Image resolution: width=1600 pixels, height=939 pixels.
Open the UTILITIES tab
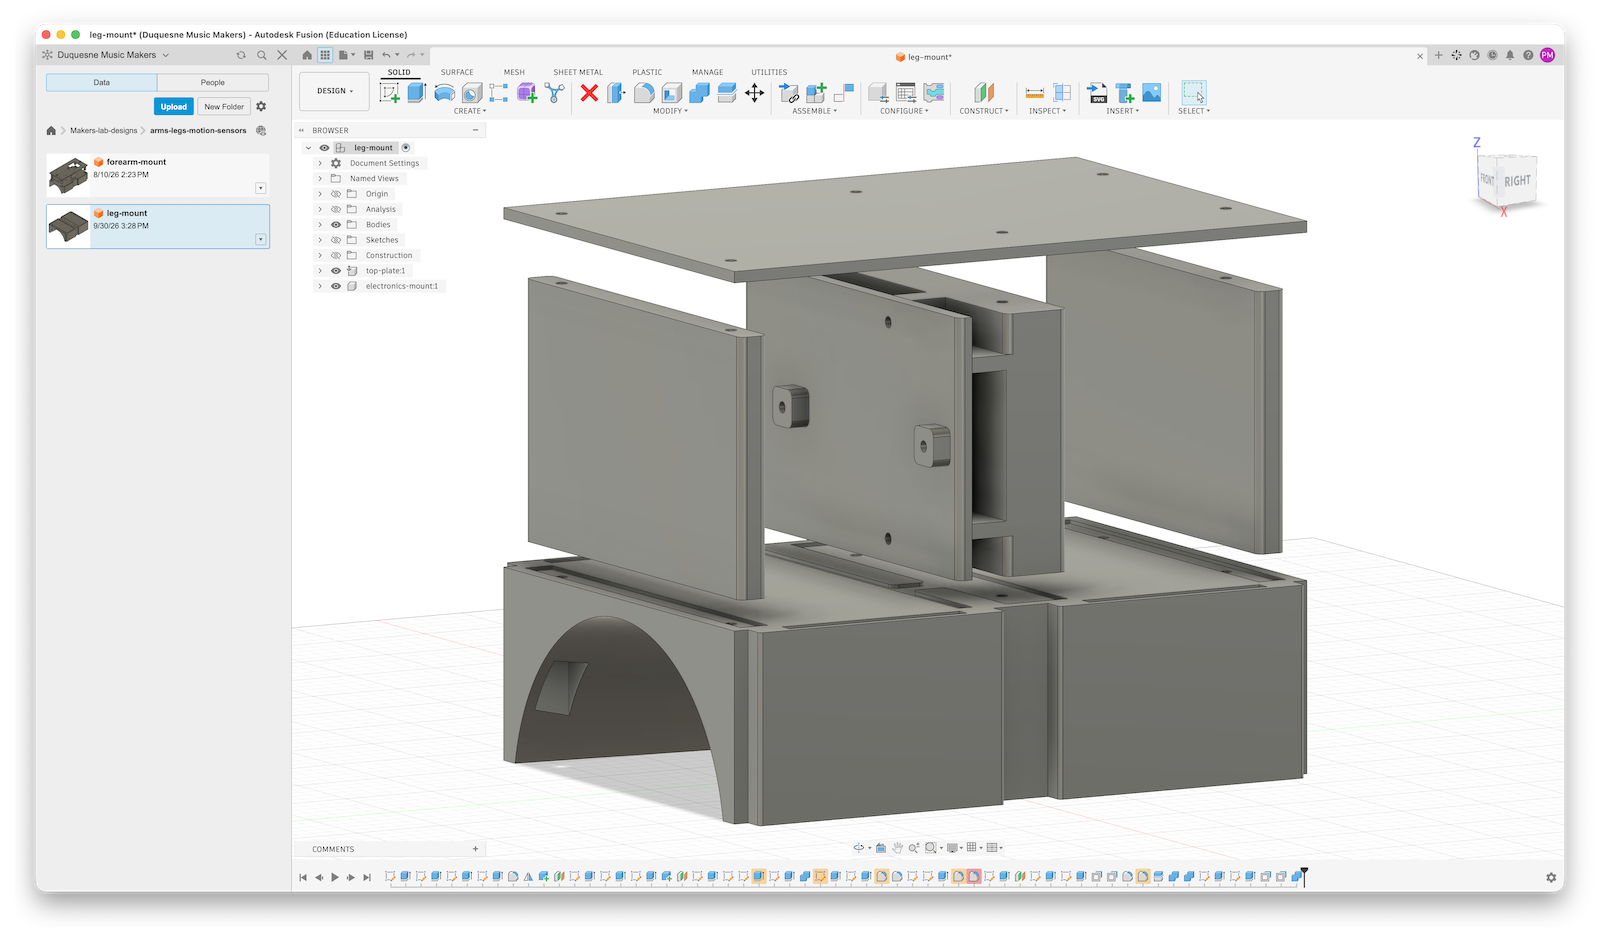pos(769,72)
